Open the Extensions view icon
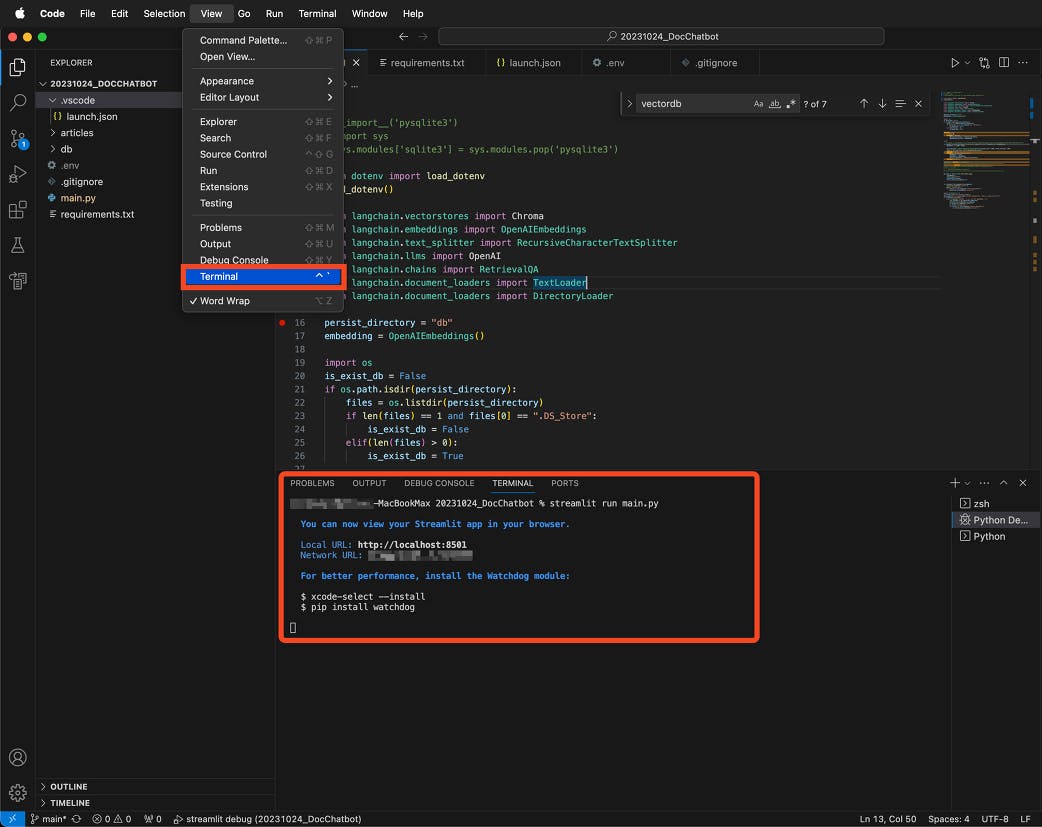1042x827 pixels. click(17, 210)
